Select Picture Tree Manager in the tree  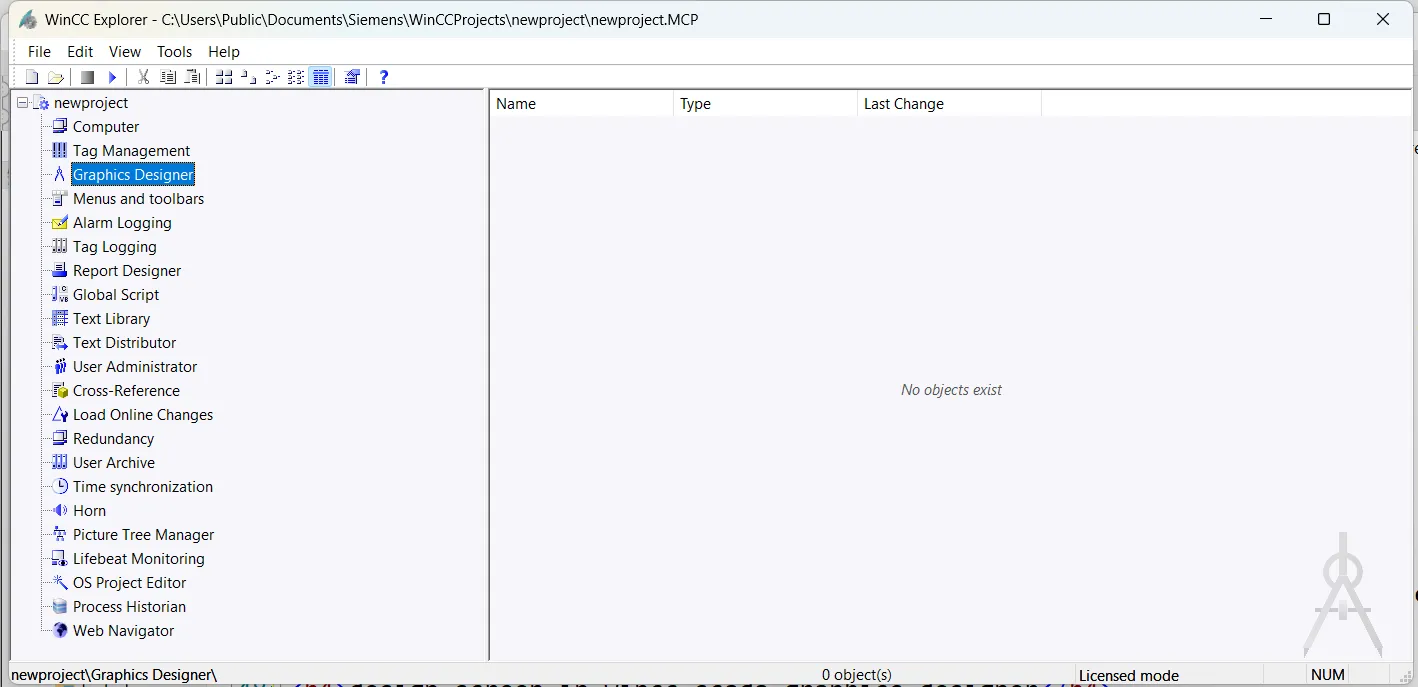[143, 534]
